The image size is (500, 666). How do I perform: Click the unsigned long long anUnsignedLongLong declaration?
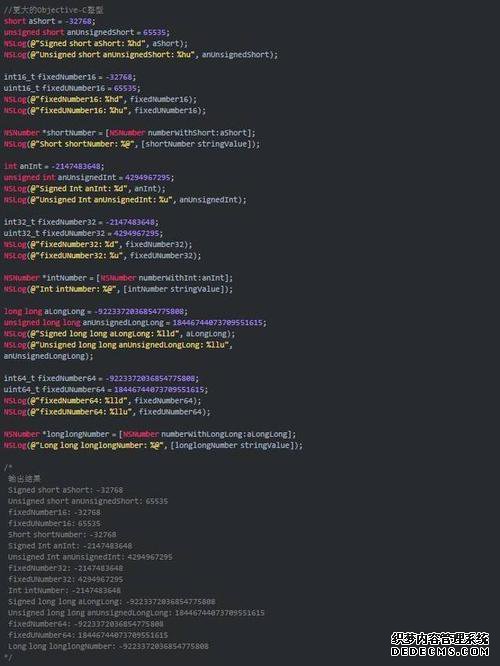(135, 322)
